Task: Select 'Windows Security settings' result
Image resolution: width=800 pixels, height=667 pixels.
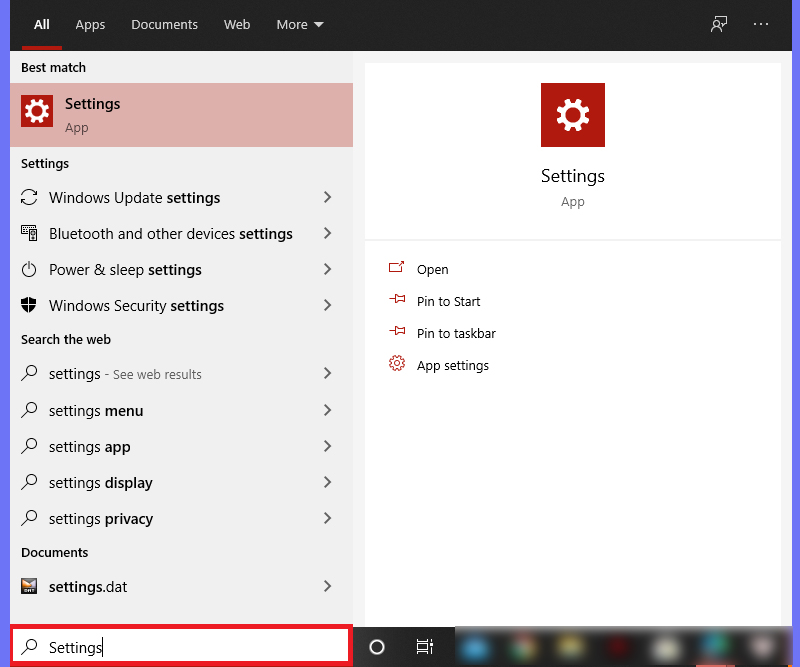Action: pyautogui.click(x=136, y=306)
